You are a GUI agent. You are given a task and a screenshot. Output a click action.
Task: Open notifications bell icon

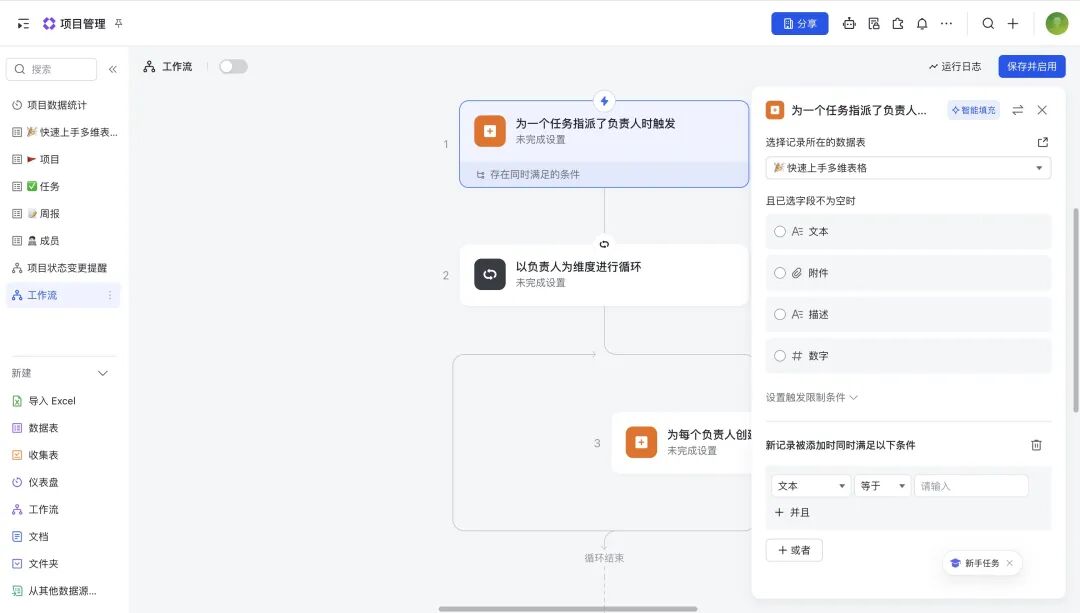point(922,24)
